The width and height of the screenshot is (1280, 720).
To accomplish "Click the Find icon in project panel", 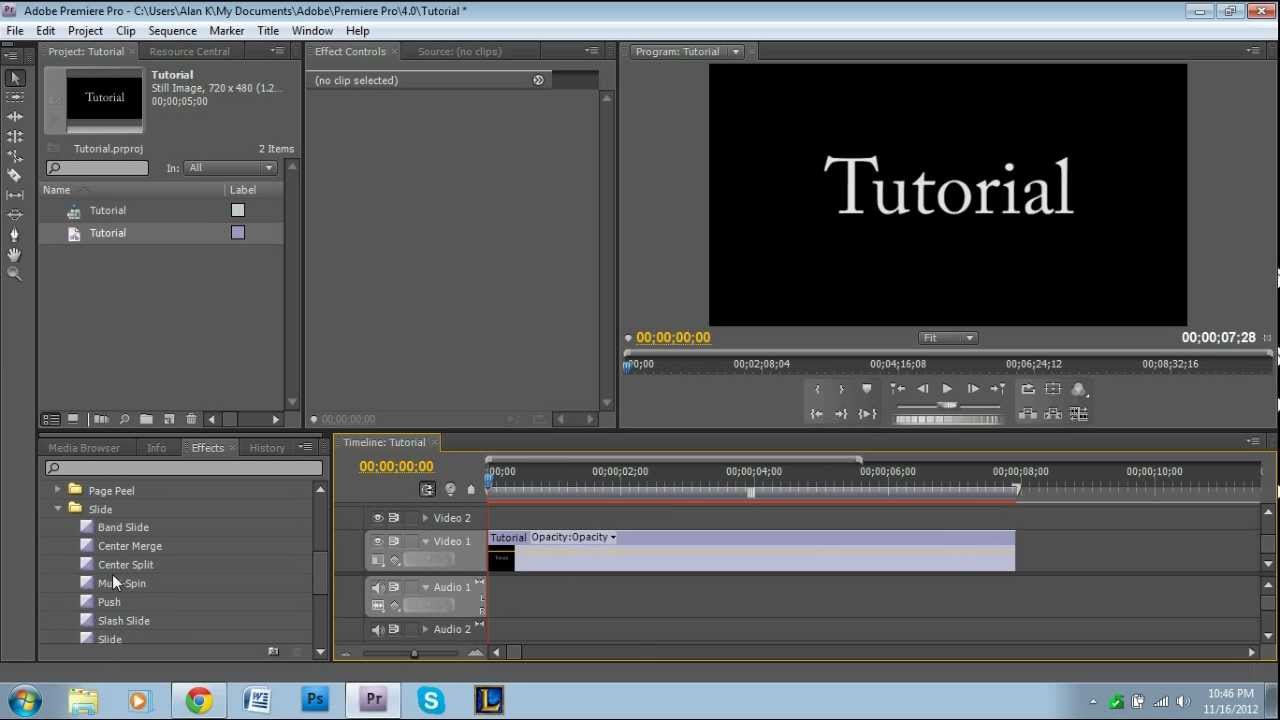I will click(124, 419).
